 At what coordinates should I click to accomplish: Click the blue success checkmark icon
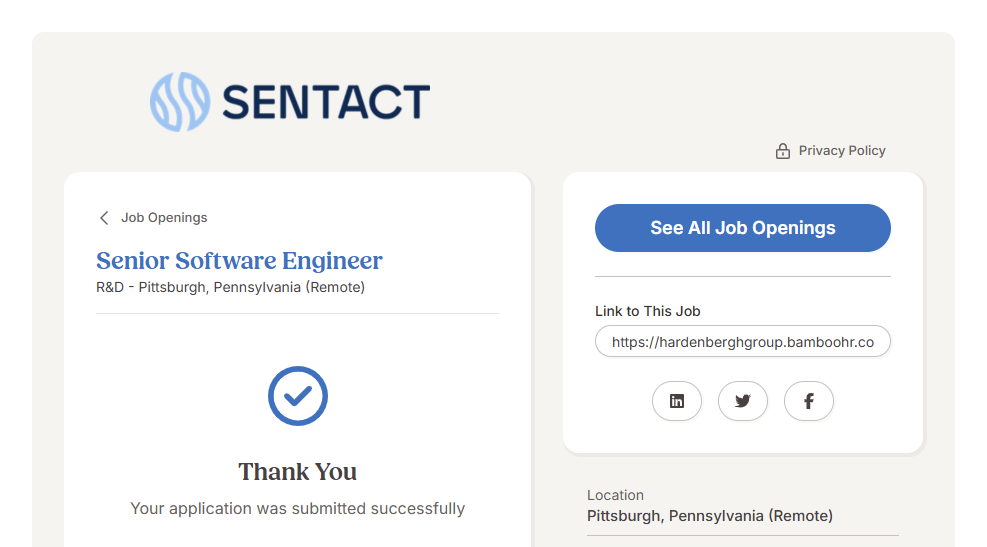tap(298, 396)
